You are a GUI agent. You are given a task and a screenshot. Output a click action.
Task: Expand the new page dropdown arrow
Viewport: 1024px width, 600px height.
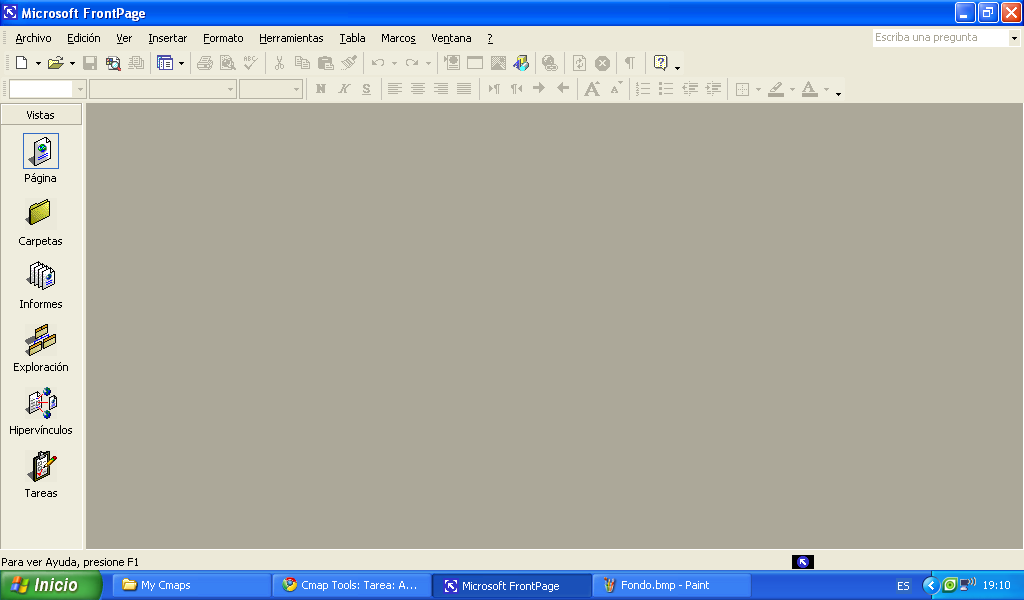[x=38, y=63]
